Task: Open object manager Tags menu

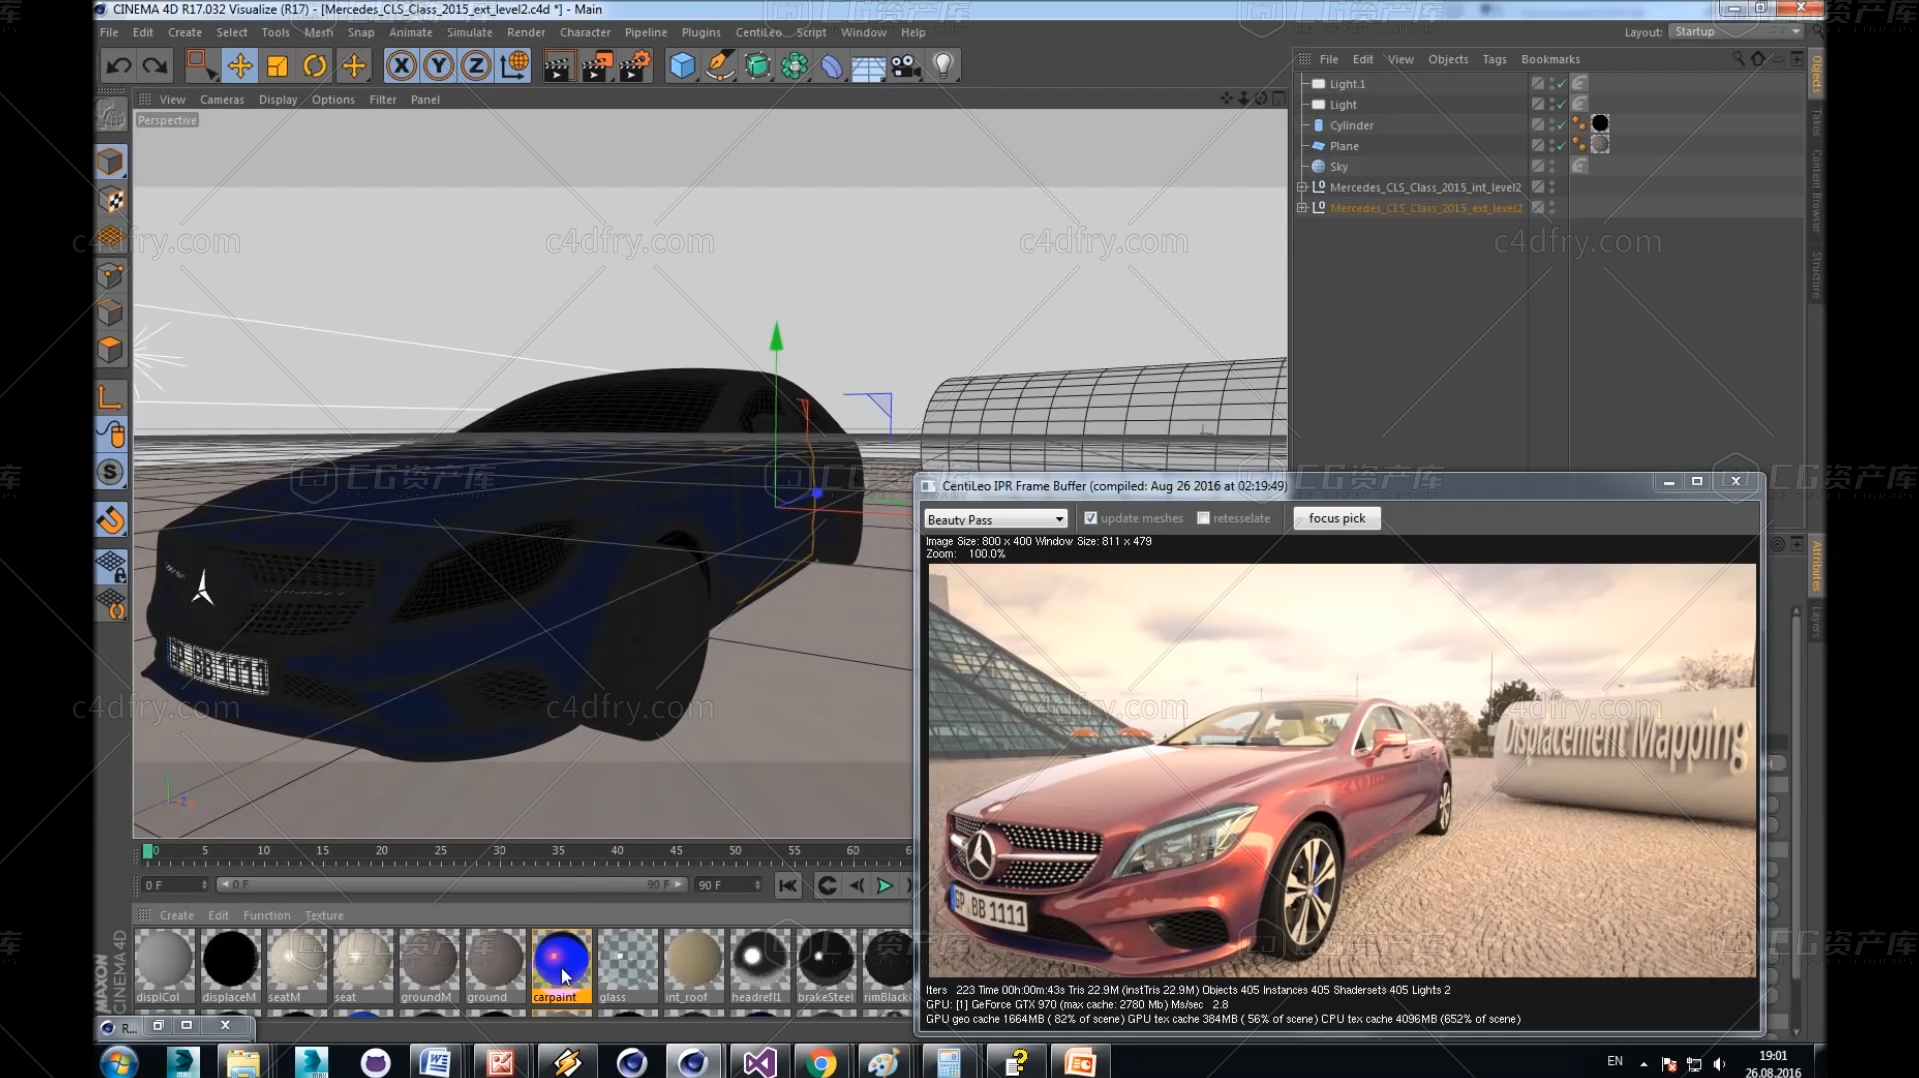Action: [1494, 59]
